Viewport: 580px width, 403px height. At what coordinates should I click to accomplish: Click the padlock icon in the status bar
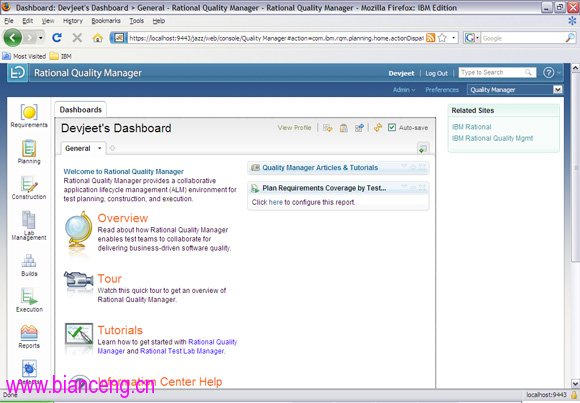click(x=574, y=395)
